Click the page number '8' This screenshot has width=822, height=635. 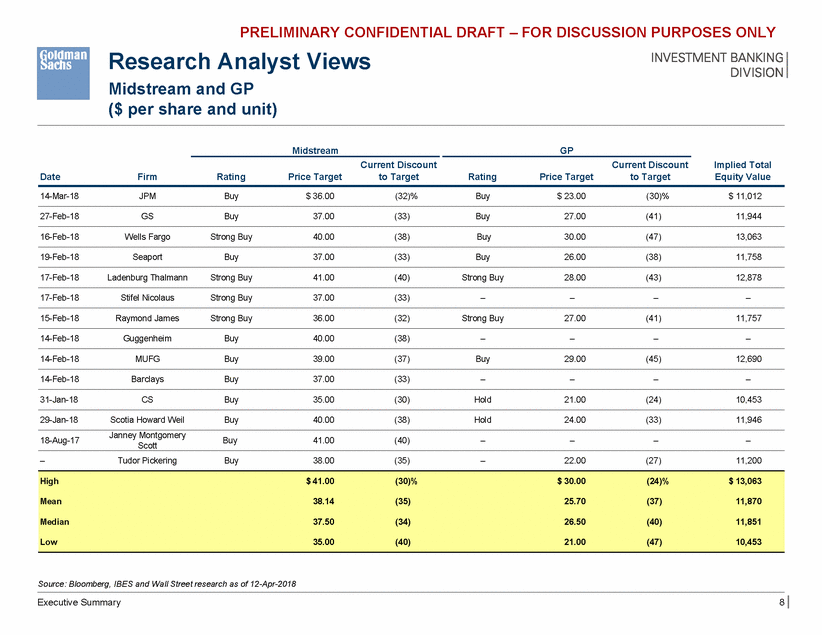(x=781, y=602)
